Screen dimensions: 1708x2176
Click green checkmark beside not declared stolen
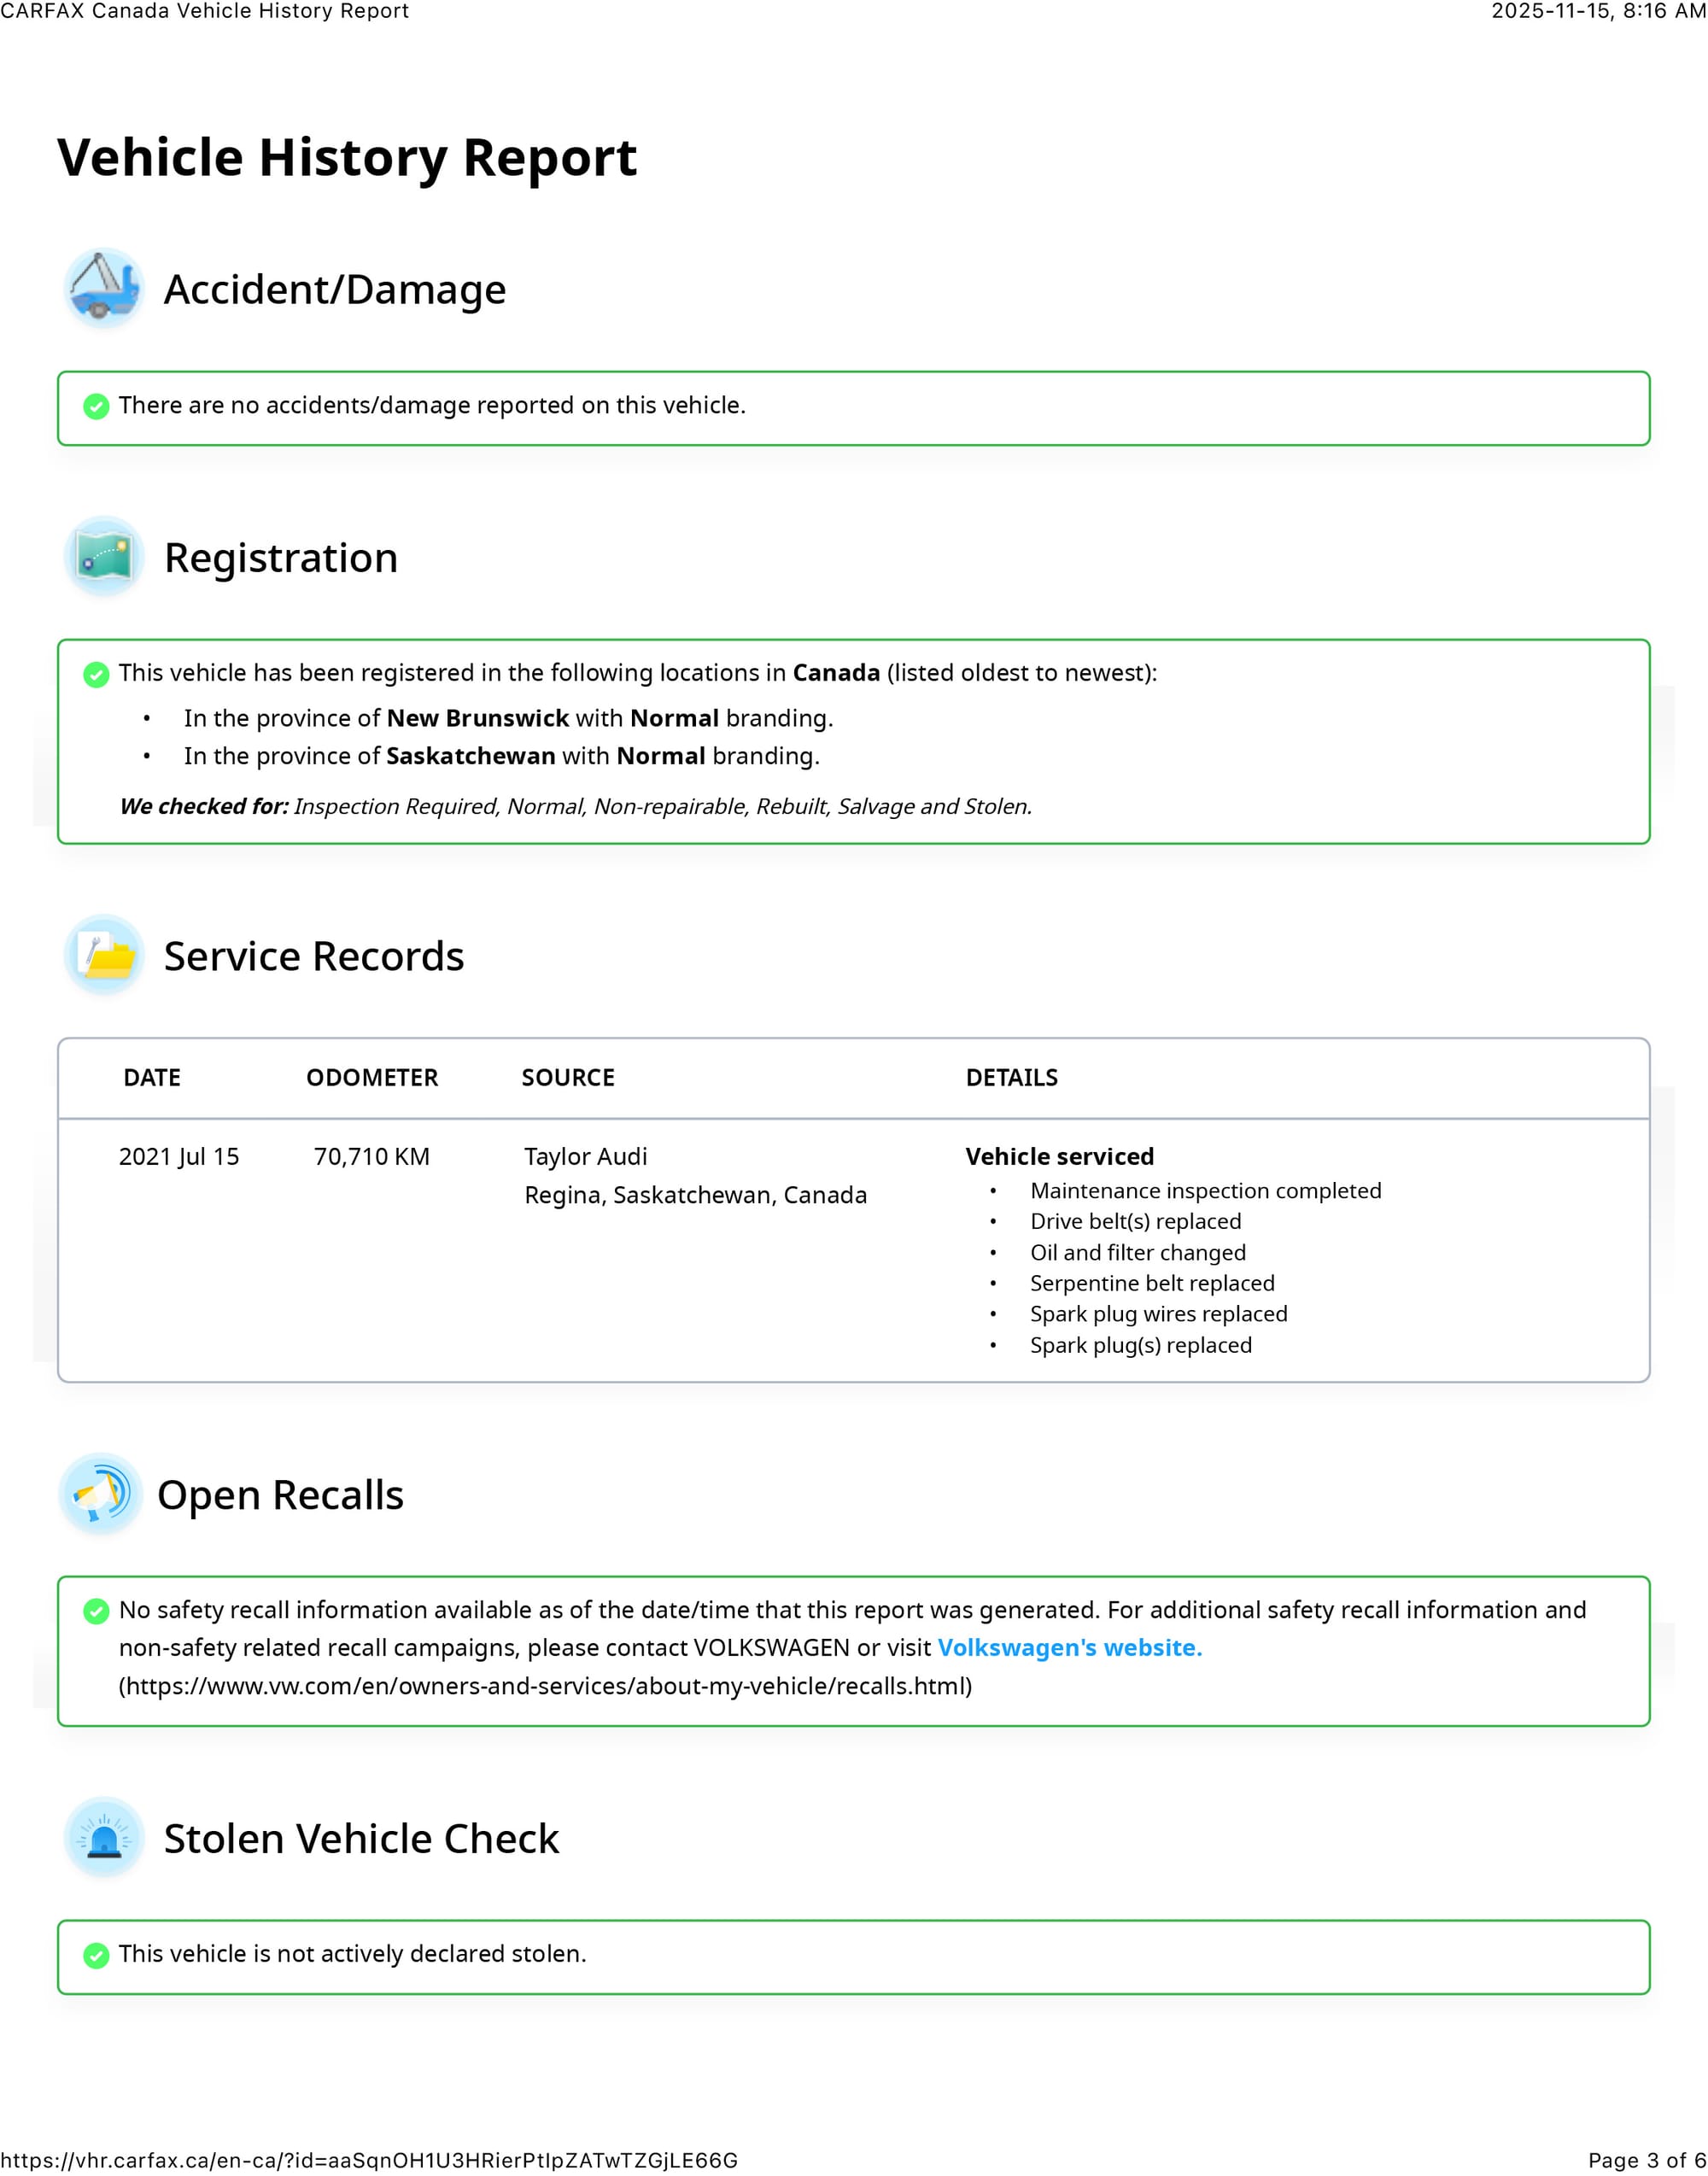pyautogui.click(x=96, y=1955)
